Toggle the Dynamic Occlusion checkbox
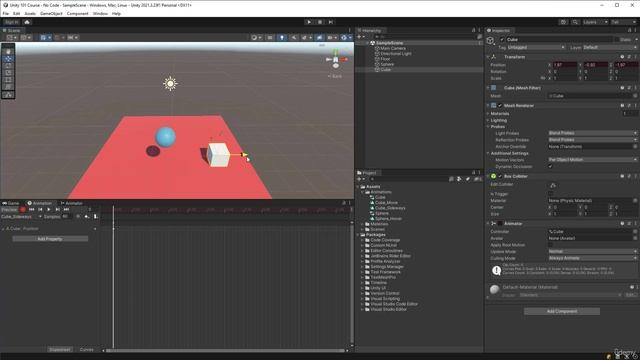The width and height of the screenshot is (640, 360). click(550, 167)
